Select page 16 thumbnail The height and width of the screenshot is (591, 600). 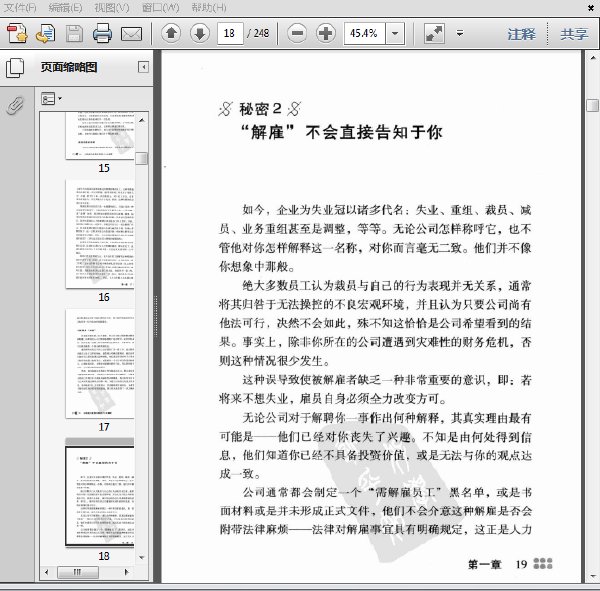click(100, 234)
